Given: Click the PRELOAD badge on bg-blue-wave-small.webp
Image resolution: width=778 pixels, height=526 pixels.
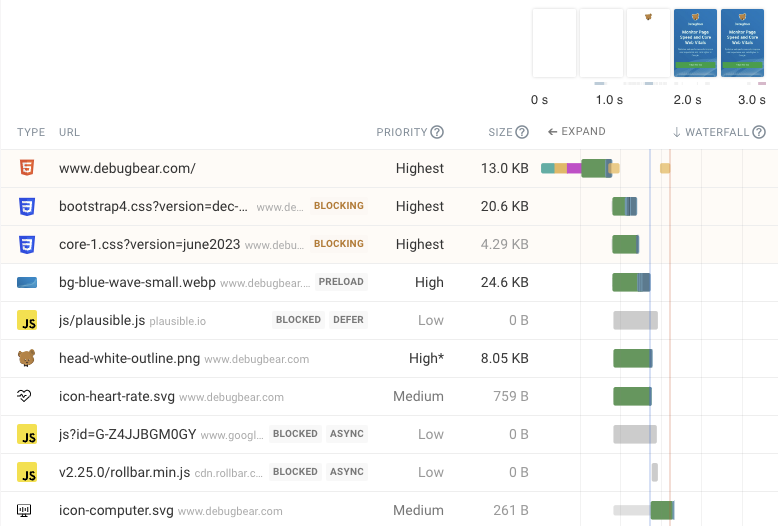Looking at the screenshot, I should (x=341, y=282).
